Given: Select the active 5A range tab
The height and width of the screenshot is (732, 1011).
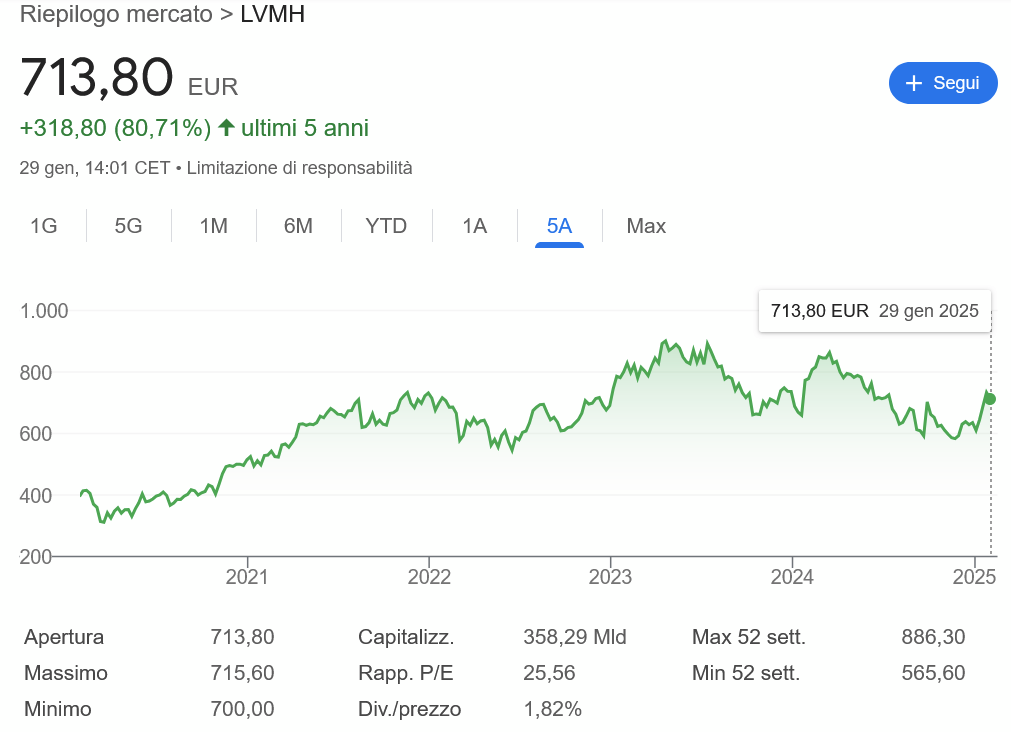Looking at the screenshot, I should pos(559,226).
